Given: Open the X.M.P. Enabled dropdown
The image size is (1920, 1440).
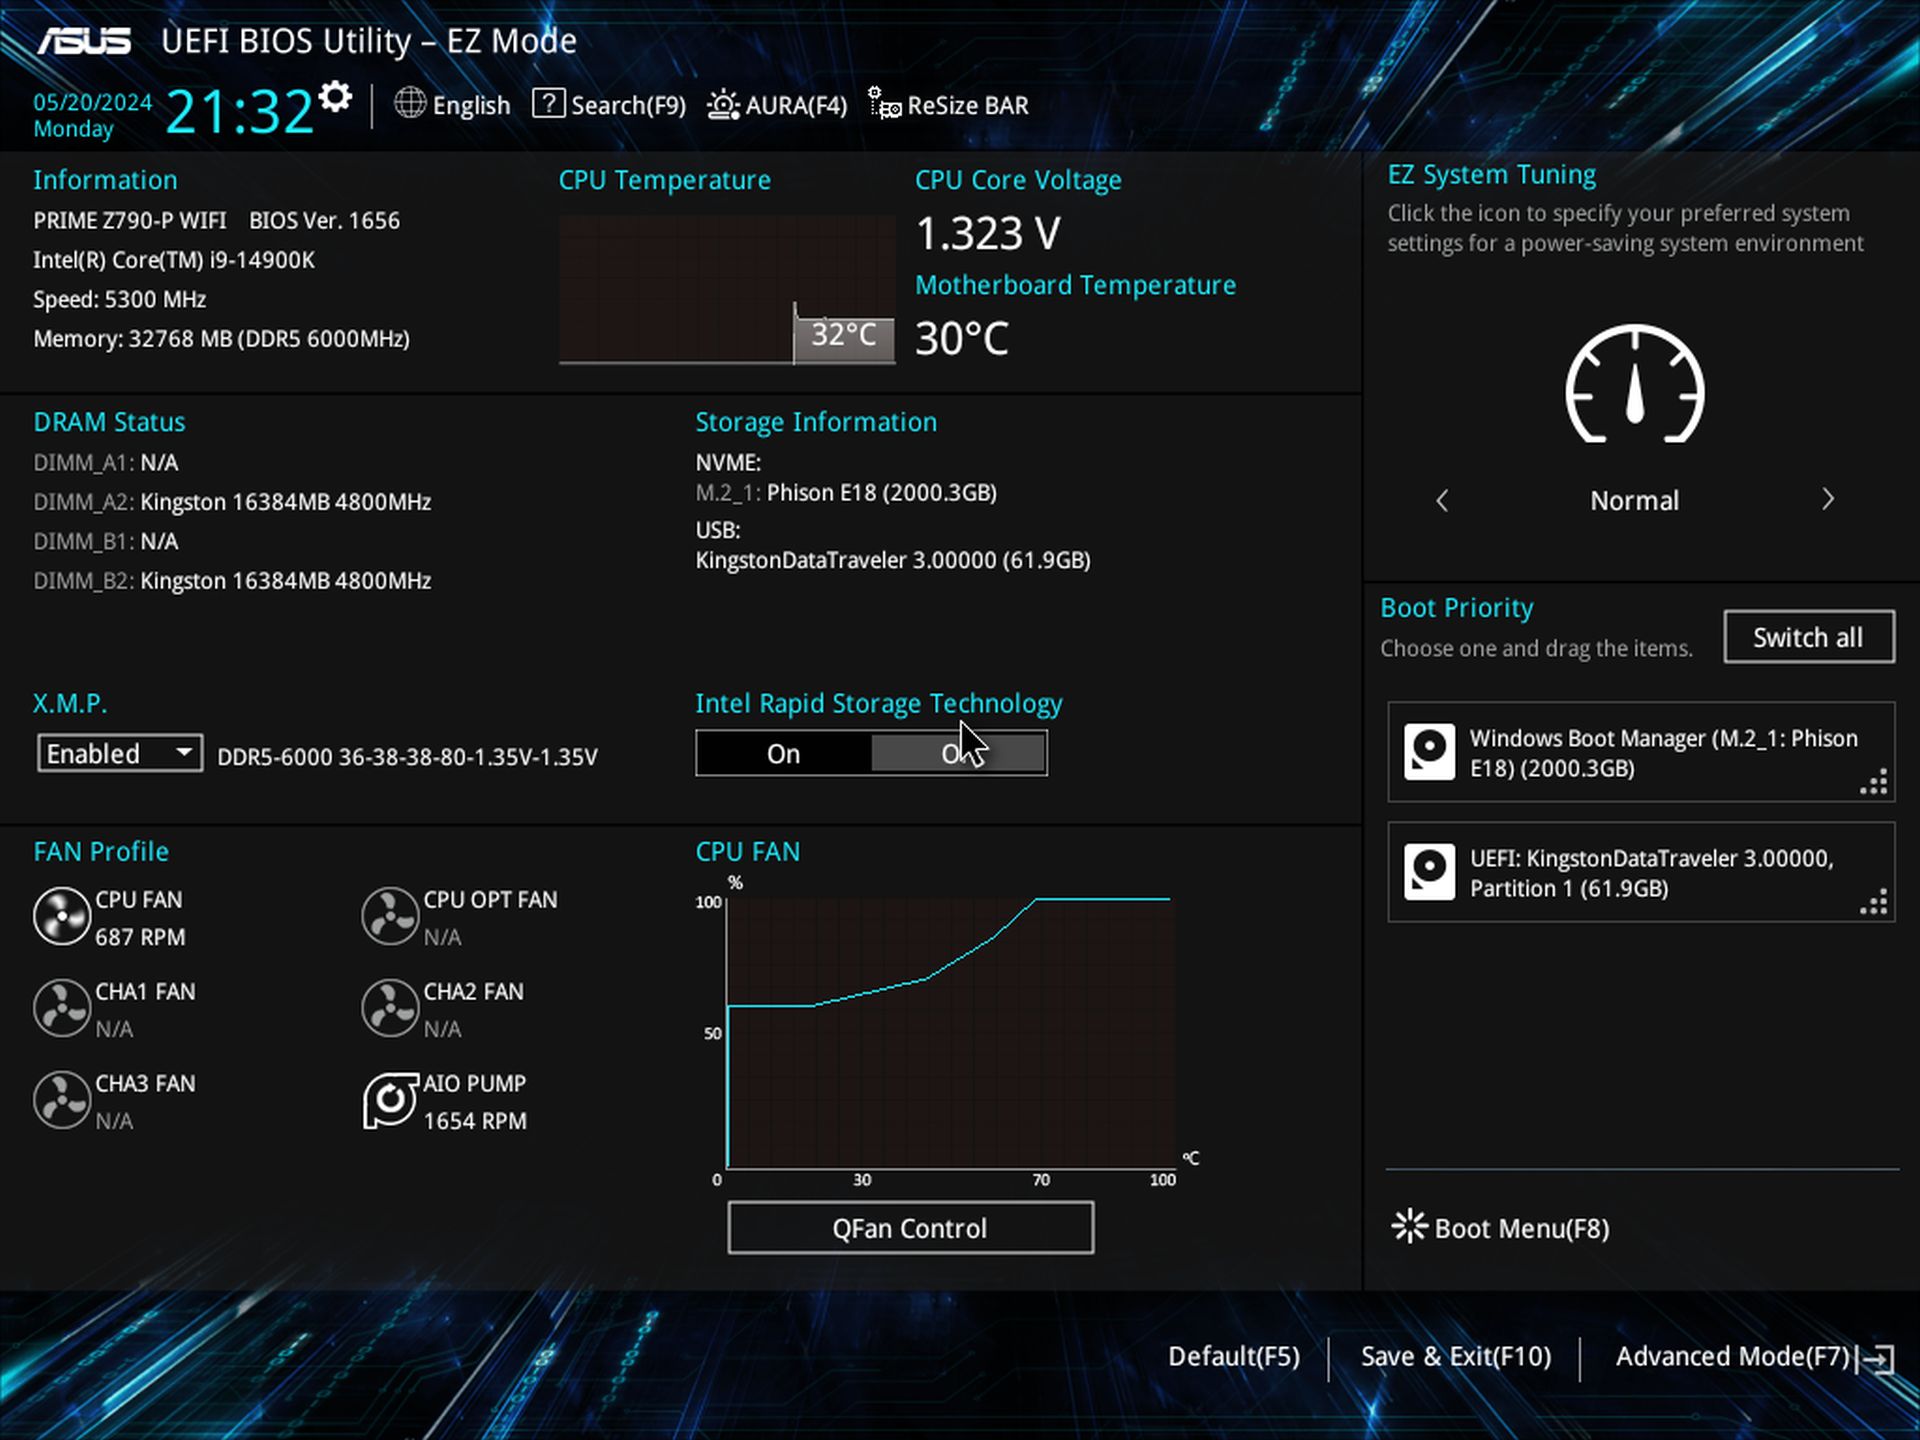Looking at the screenshot, I should pos(120,753).
